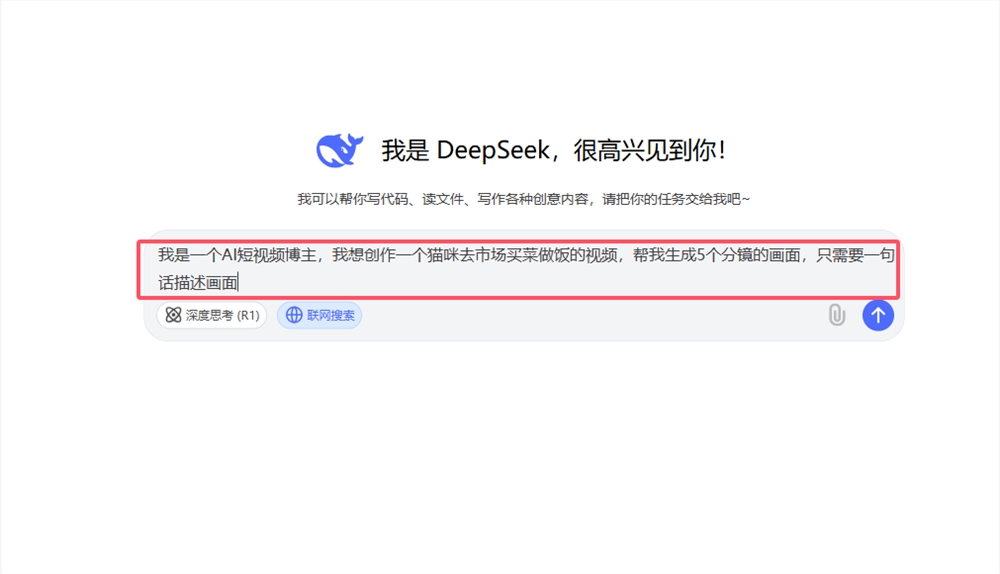
Task: Focus the chat prompt input box
Action: pyautogui.click(x=518, y=269)
